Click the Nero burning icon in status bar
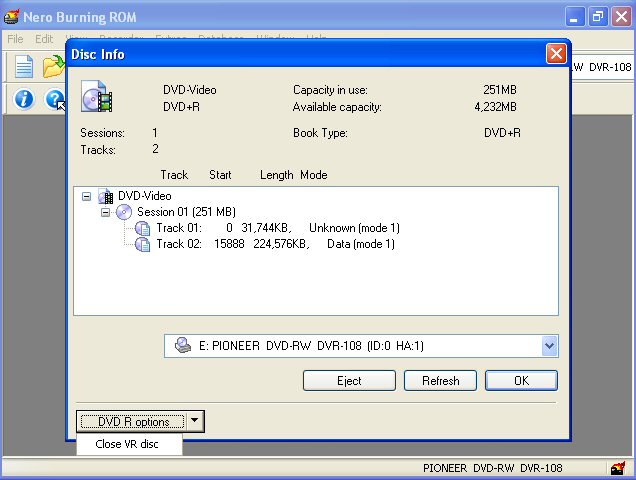This screenshot has width=636, height=480. click(x=618, y=468)
